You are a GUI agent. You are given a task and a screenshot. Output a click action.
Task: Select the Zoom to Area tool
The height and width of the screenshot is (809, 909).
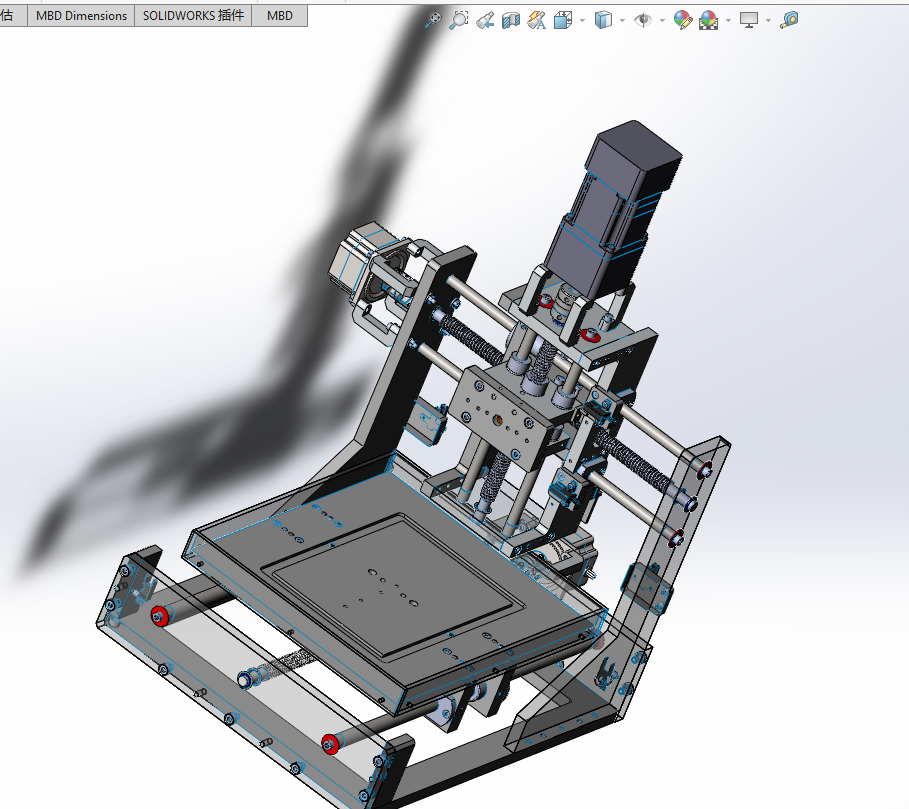459,20
